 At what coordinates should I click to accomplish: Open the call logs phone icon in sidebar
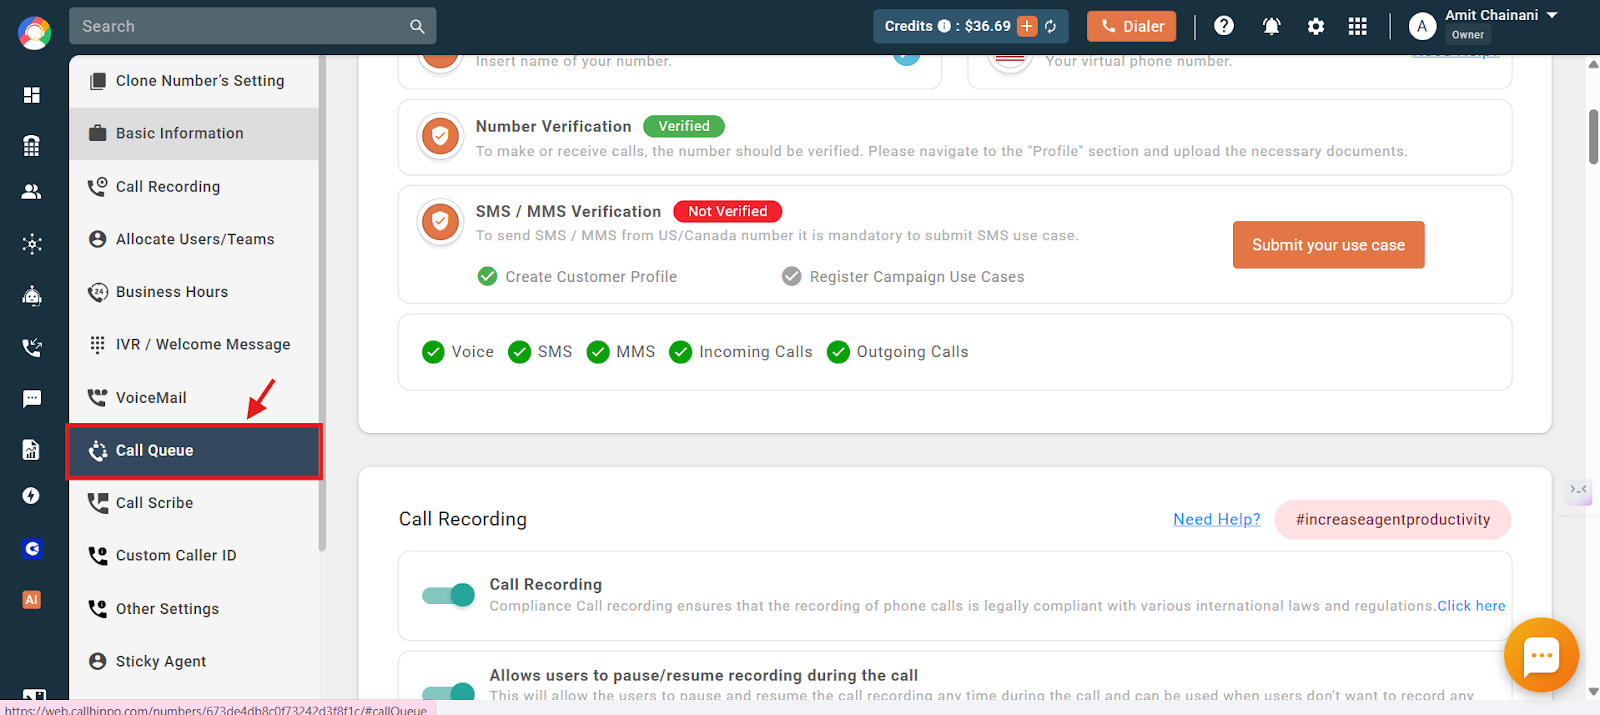[x=32, y=348]
